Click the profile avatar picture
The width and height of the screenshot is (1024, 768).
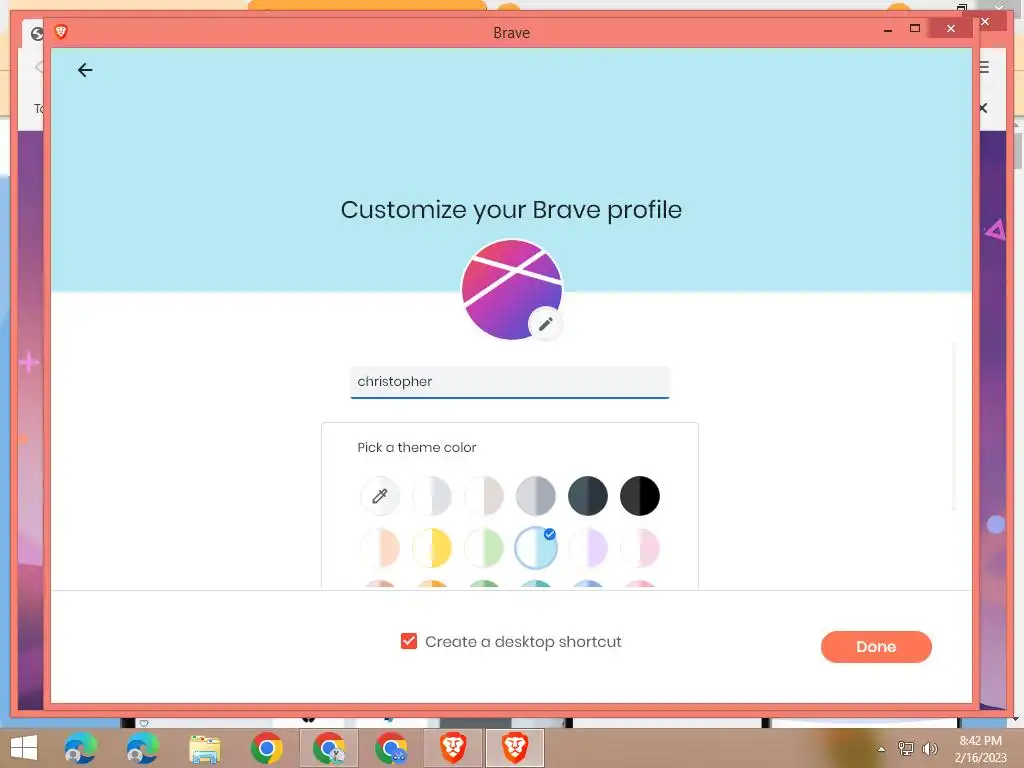pyautogui.click(x=511, y=289)
